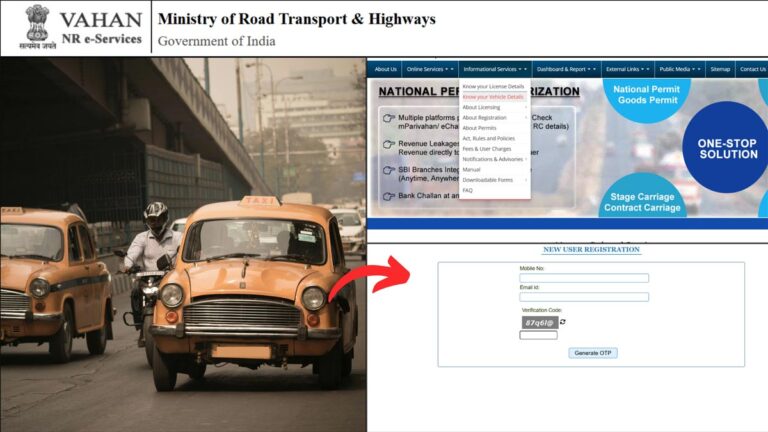
Task: Expand the Downloadable Forms submenu
Action: [495, 180]
